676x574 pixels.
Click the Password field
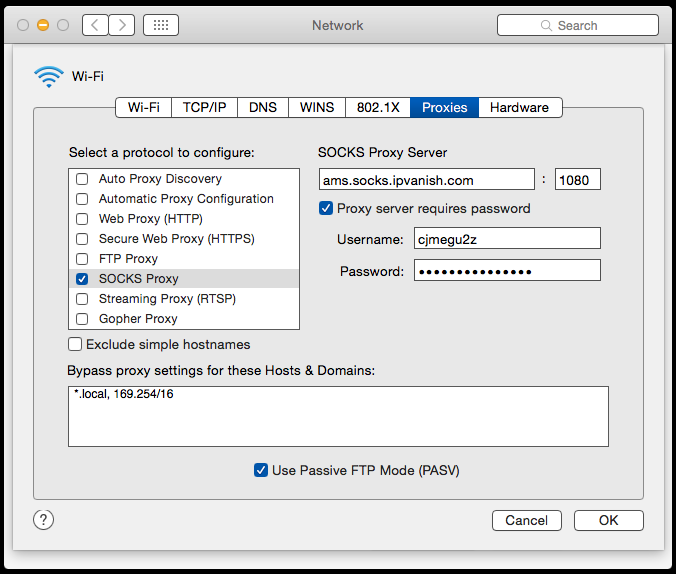click(507, 270)
